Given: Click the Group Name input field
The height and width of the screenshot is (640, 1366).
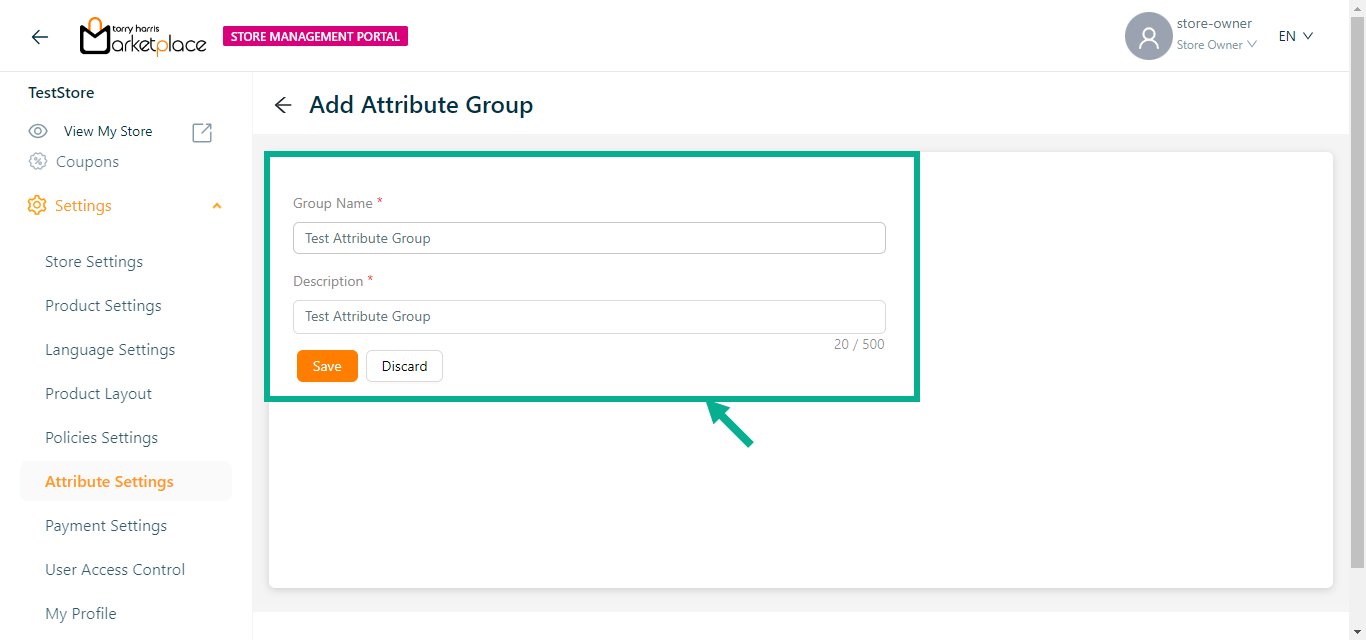Looking at the screenshot, I should click(x=589, y=238).
